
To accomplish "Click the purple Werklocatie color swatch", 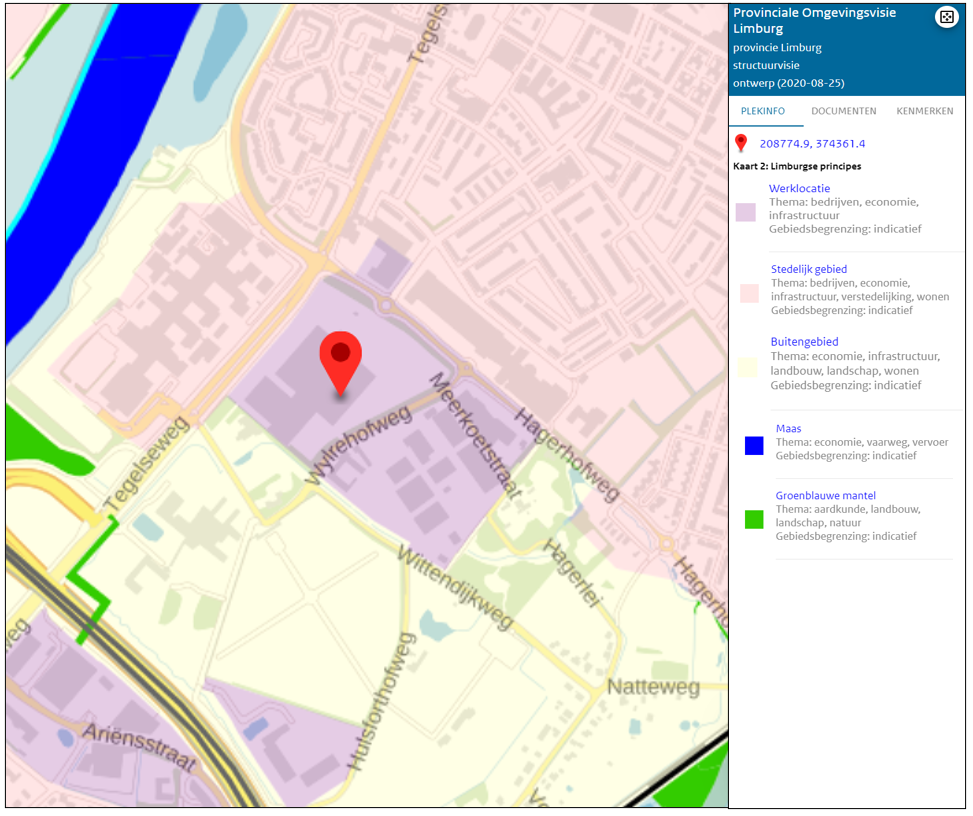I will pos(746,212).
